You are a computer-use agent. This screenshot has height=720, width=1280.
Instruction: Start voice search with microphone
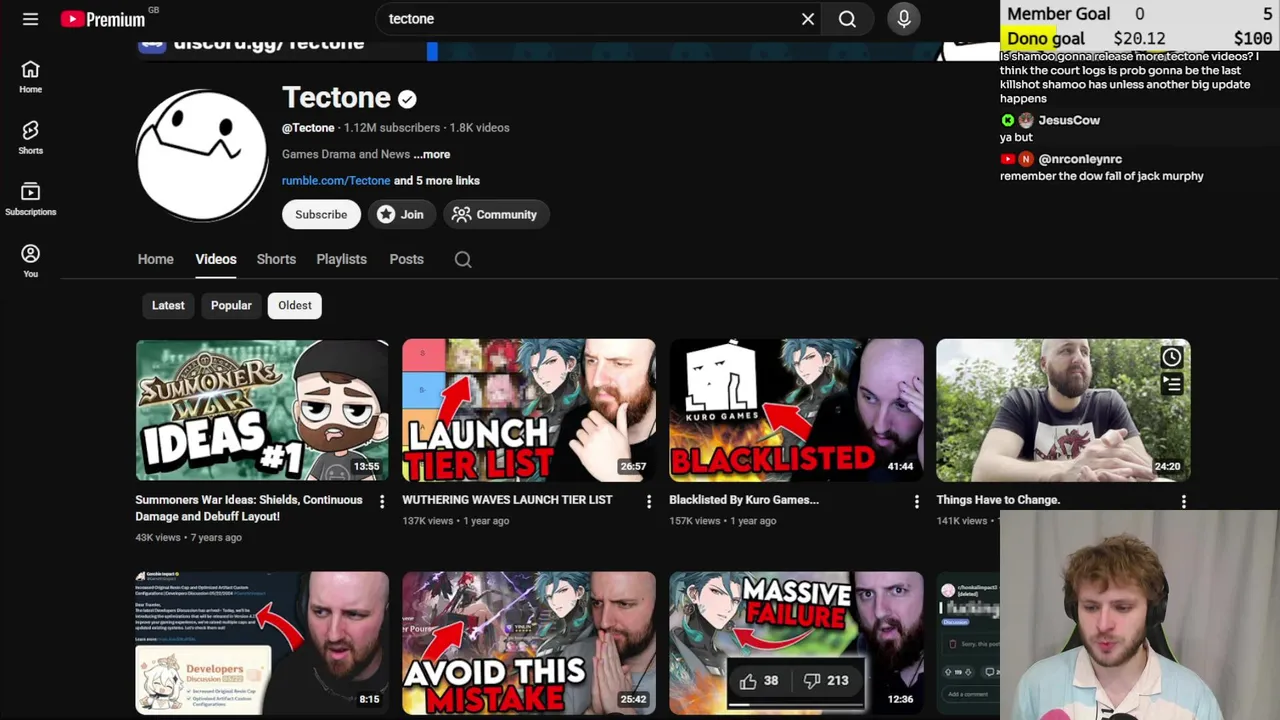pyautogui.click(x=904, y=19)
